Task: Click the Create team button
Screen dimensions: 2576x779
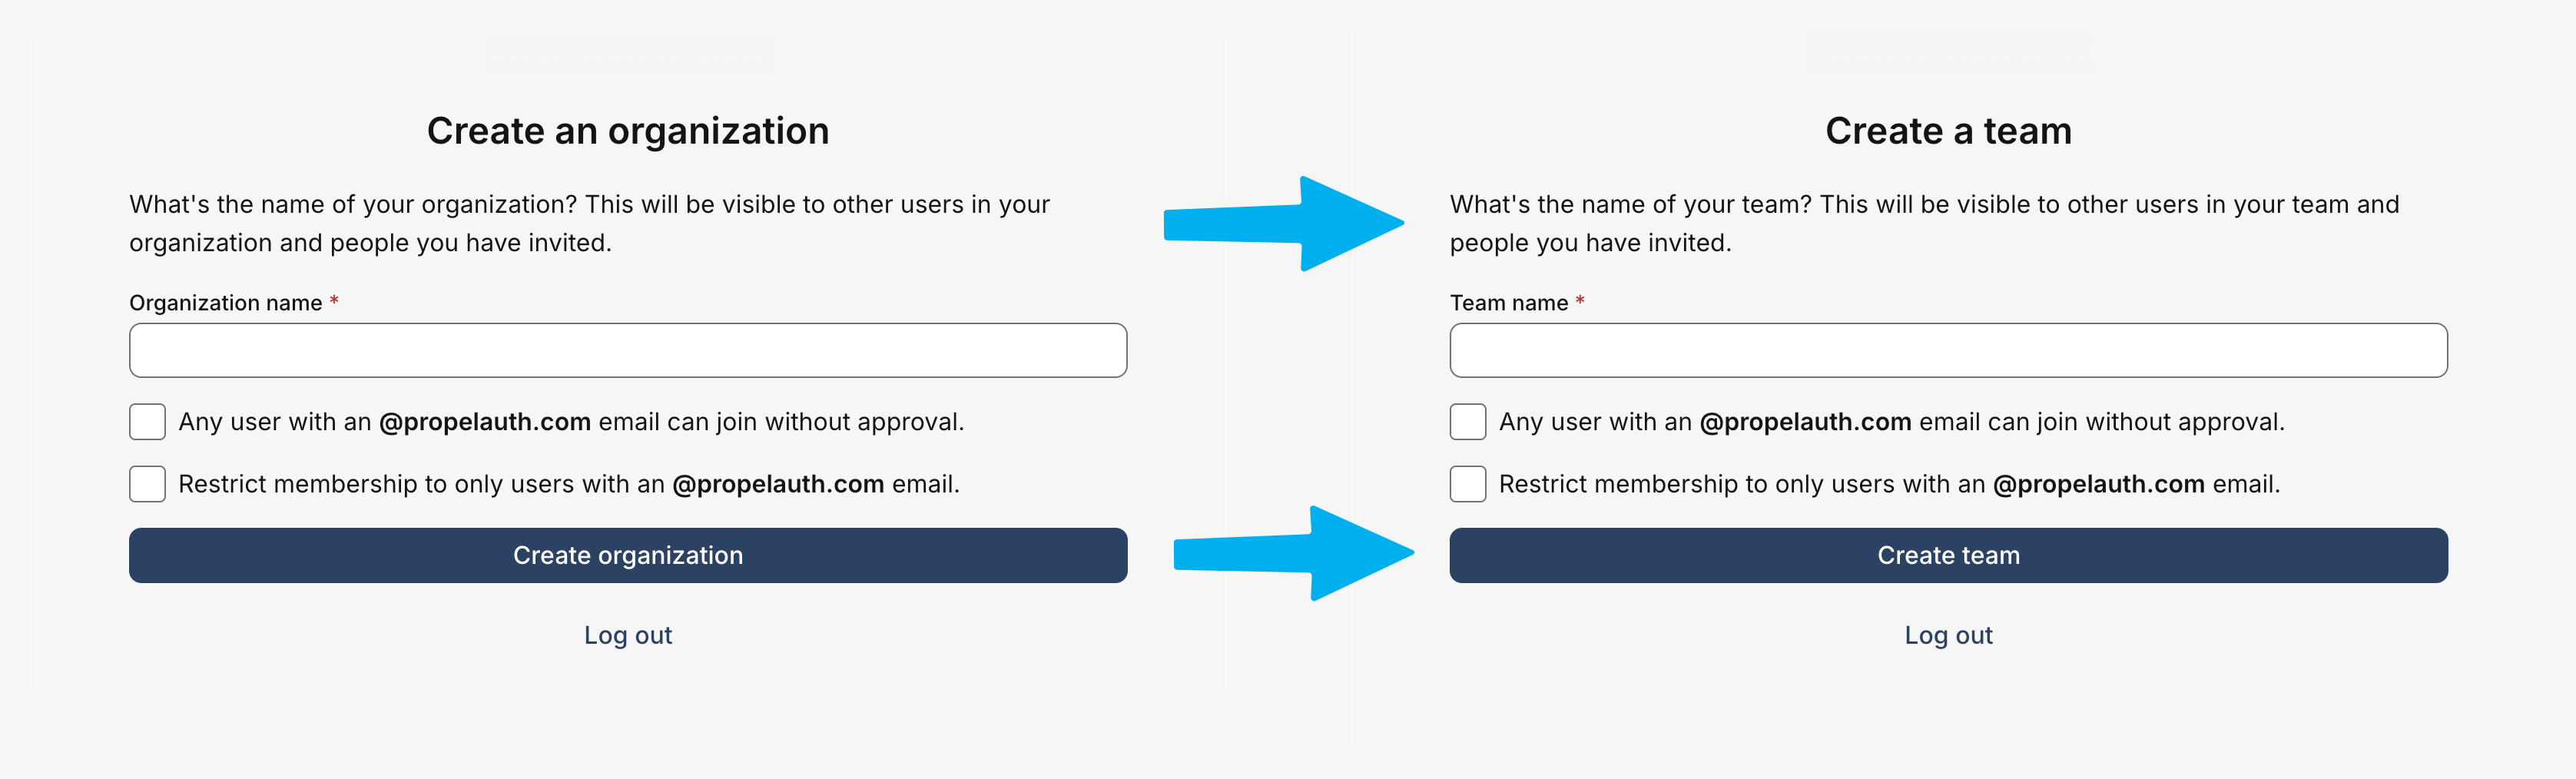Action: pos(1947,555)
